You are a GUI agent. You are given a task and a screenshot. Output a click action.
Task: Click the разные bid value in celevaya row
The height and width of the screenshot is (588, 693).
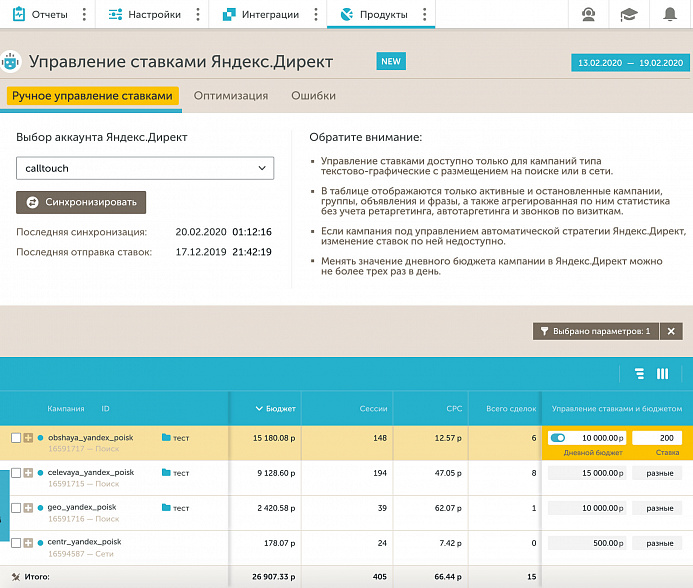pyautogui.click(x=657, y=473)
